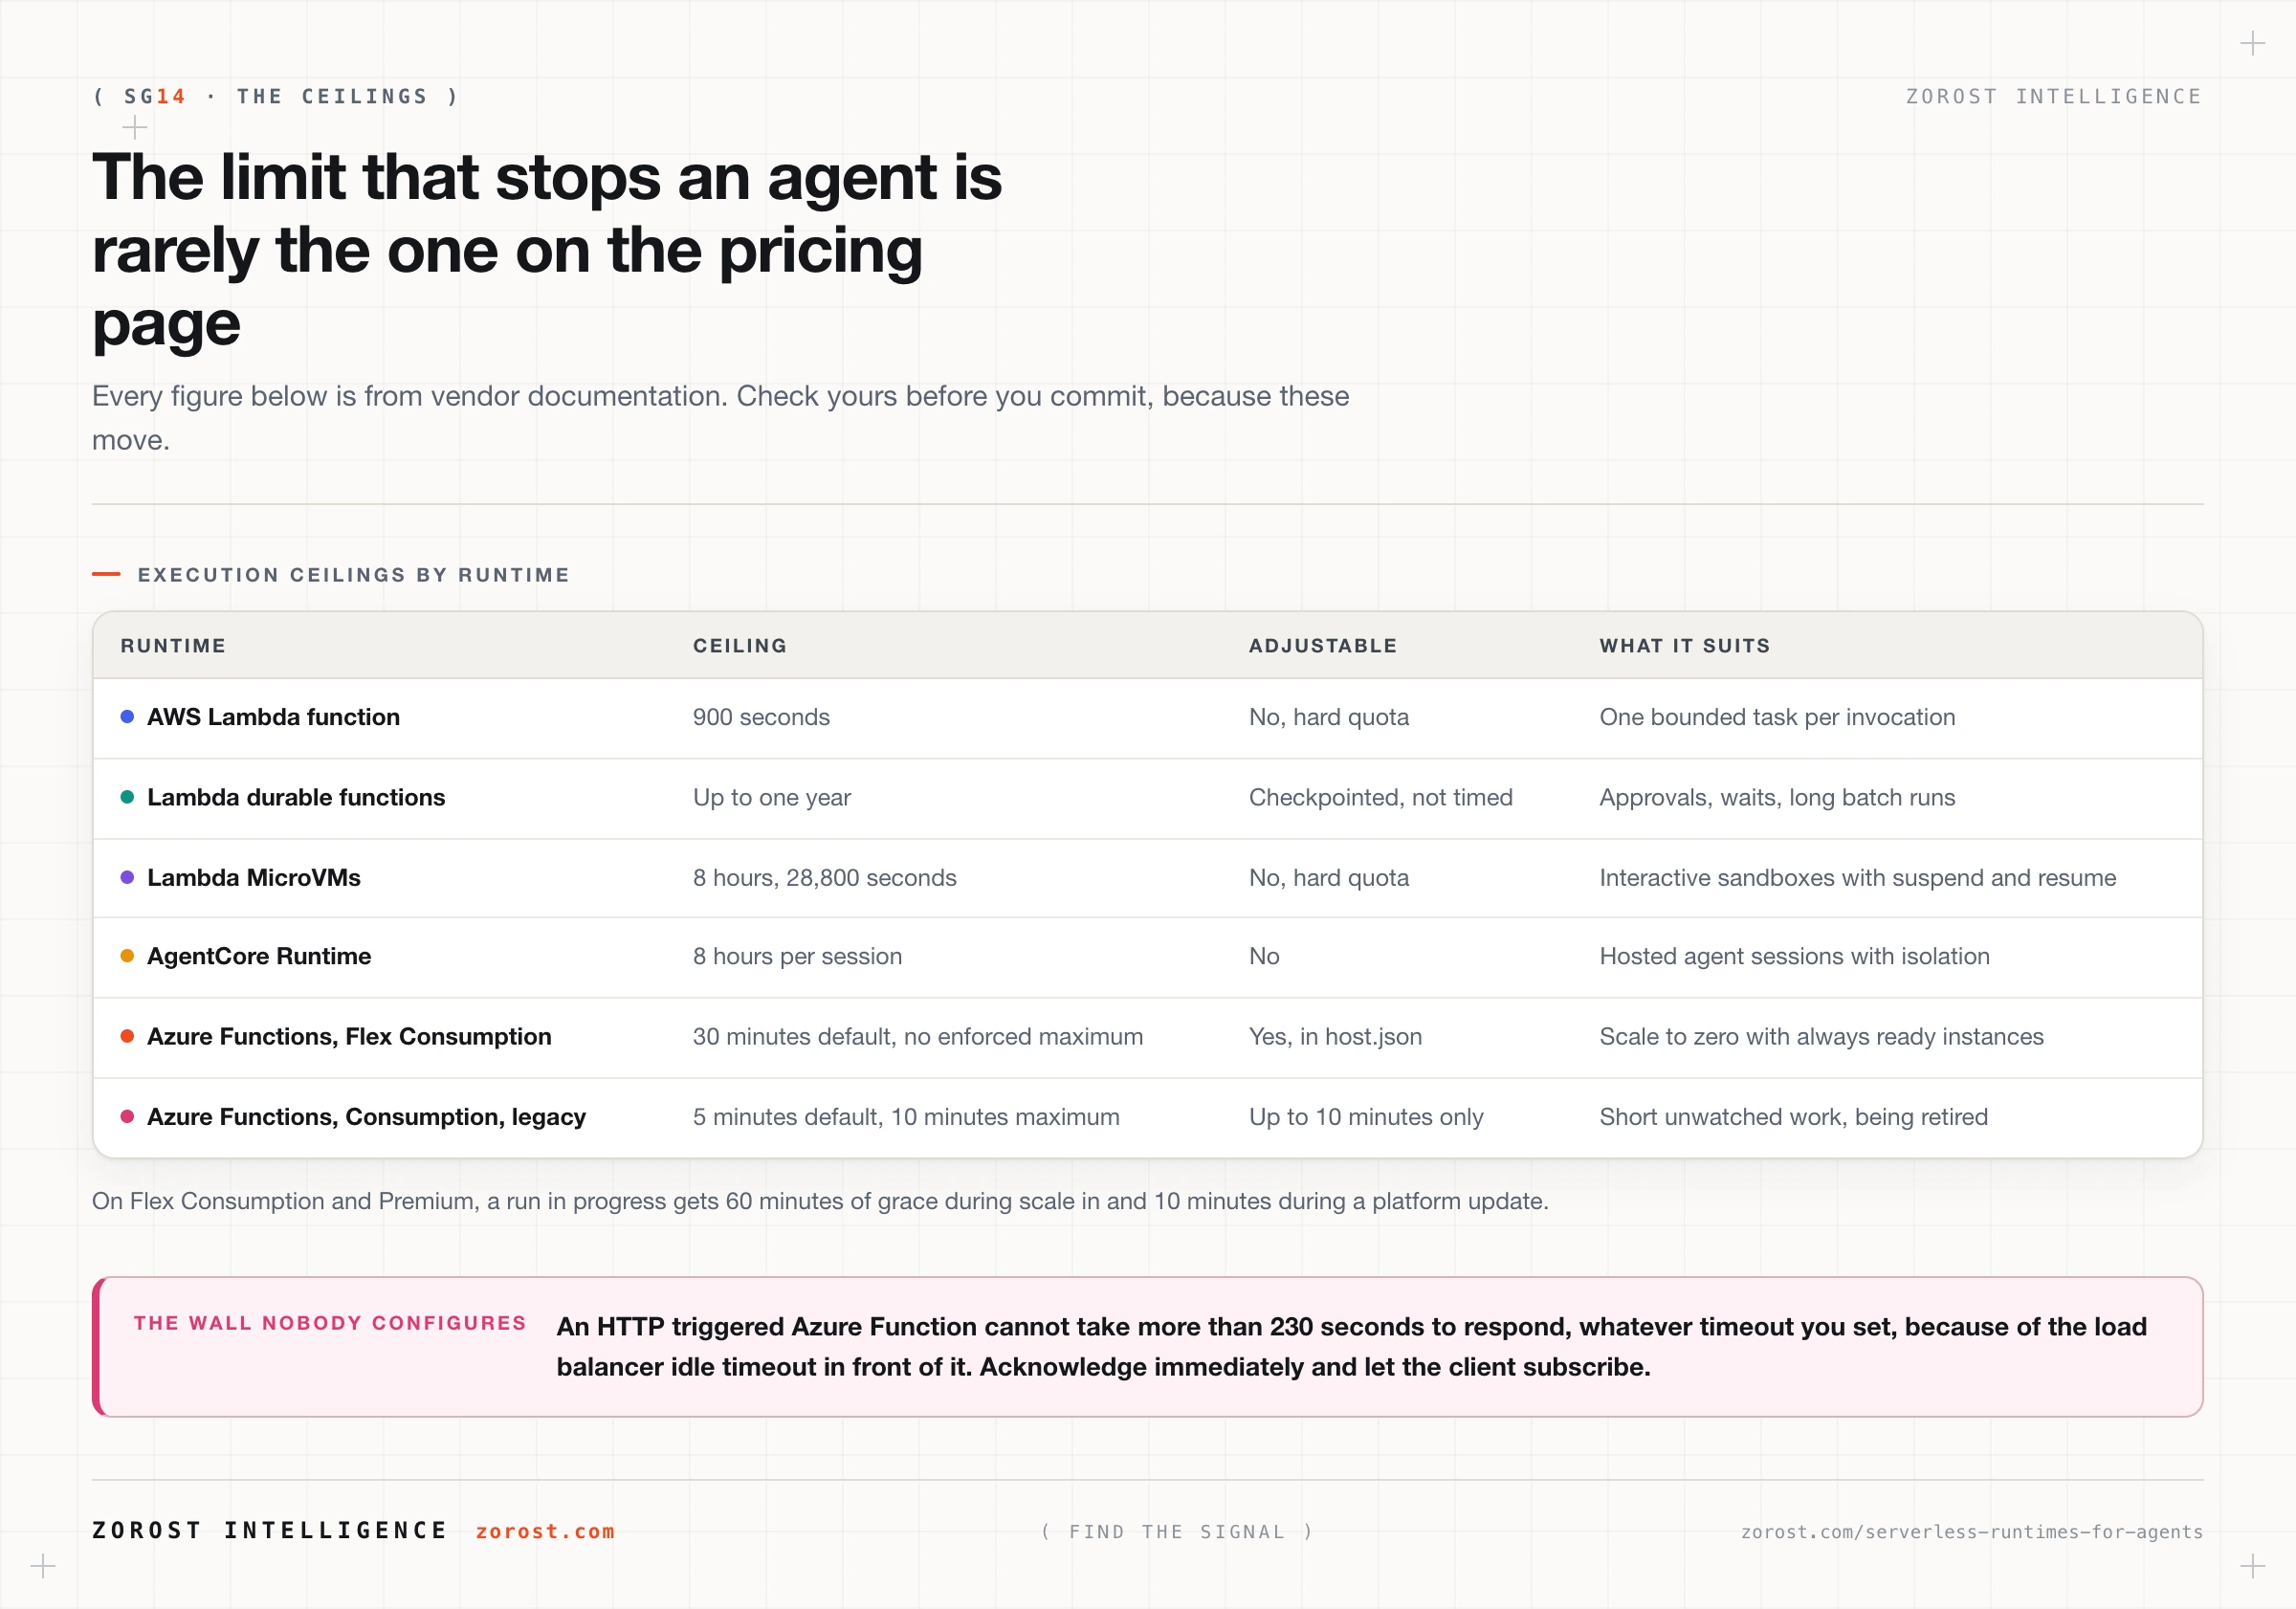This screenshot has height=1609, width=2296.
Task: Click the 'THE WALL NOBODY CONFIGURES' callout label
Action: (x=330, y=1323)
